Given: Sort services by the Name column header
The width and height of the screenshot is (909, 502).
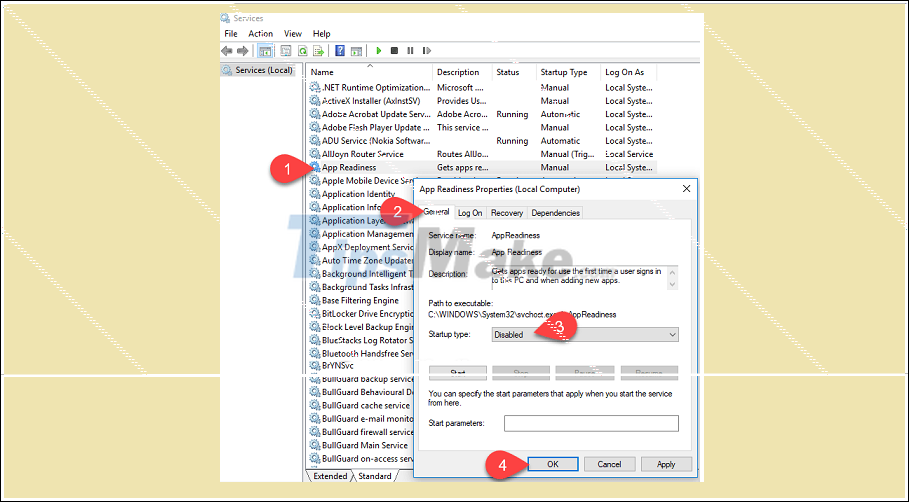Looking at the screenshot, I should click(x=369, y=72).
